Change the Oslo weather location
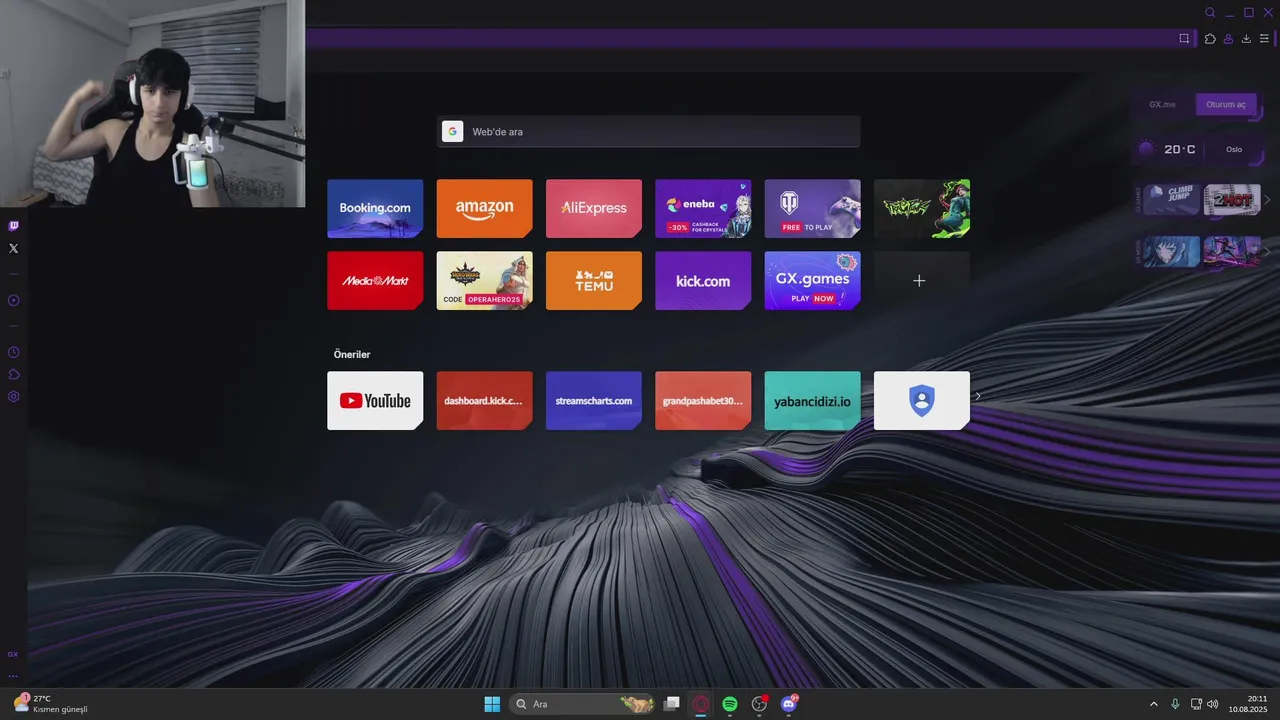This screenshot has height=720, width=1280. pos(1234,149)
